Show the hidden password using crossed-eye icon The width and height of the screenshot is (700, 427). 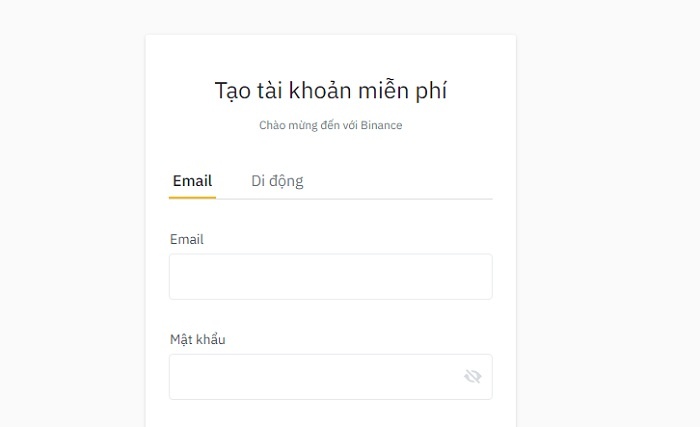[x=473, y=377]
